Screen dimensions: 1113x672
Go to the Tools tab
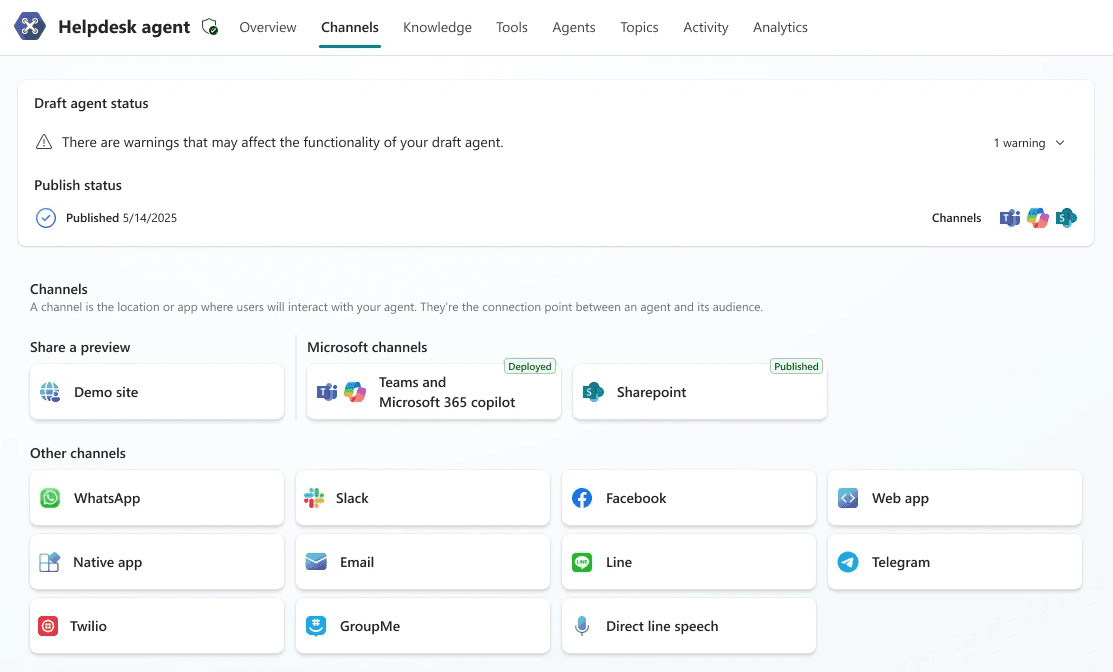coord(512,27)
